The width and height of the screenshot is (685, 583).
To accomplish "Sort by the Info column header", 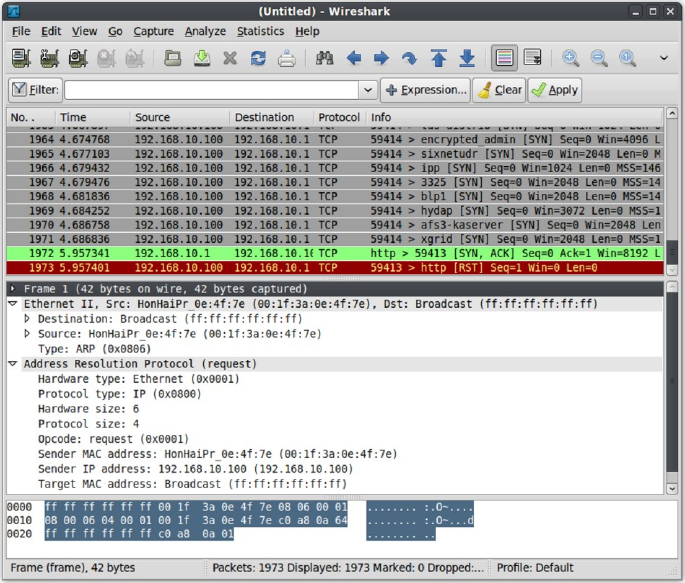I will (515, 117).
